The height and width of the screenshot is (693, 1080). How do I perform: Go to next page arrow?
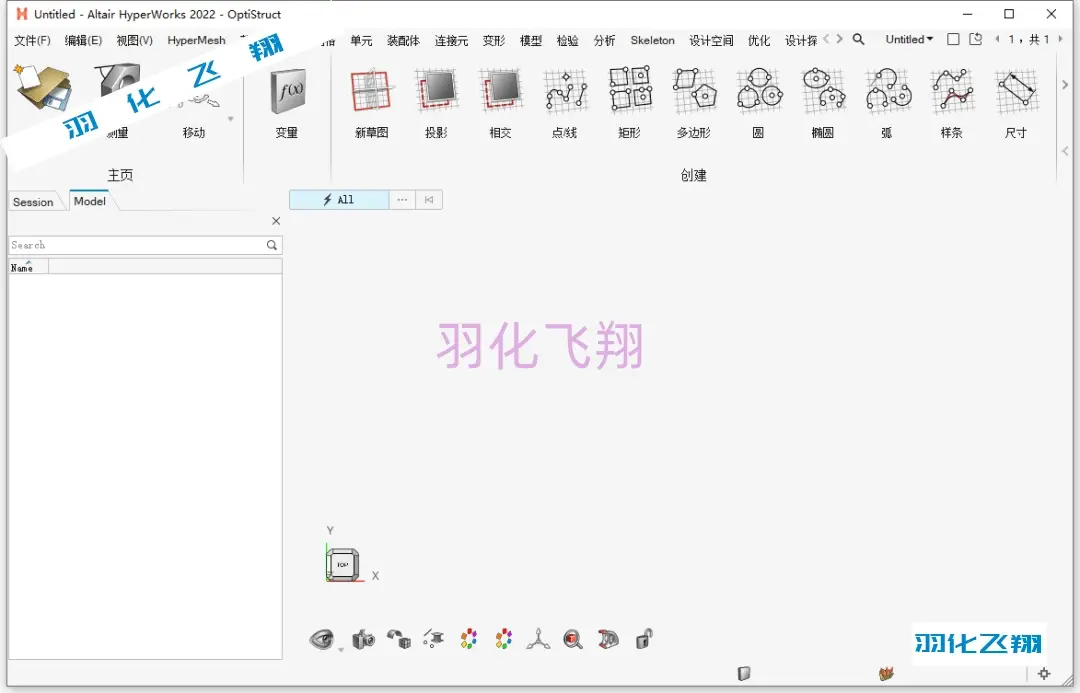click(1060, 39)
